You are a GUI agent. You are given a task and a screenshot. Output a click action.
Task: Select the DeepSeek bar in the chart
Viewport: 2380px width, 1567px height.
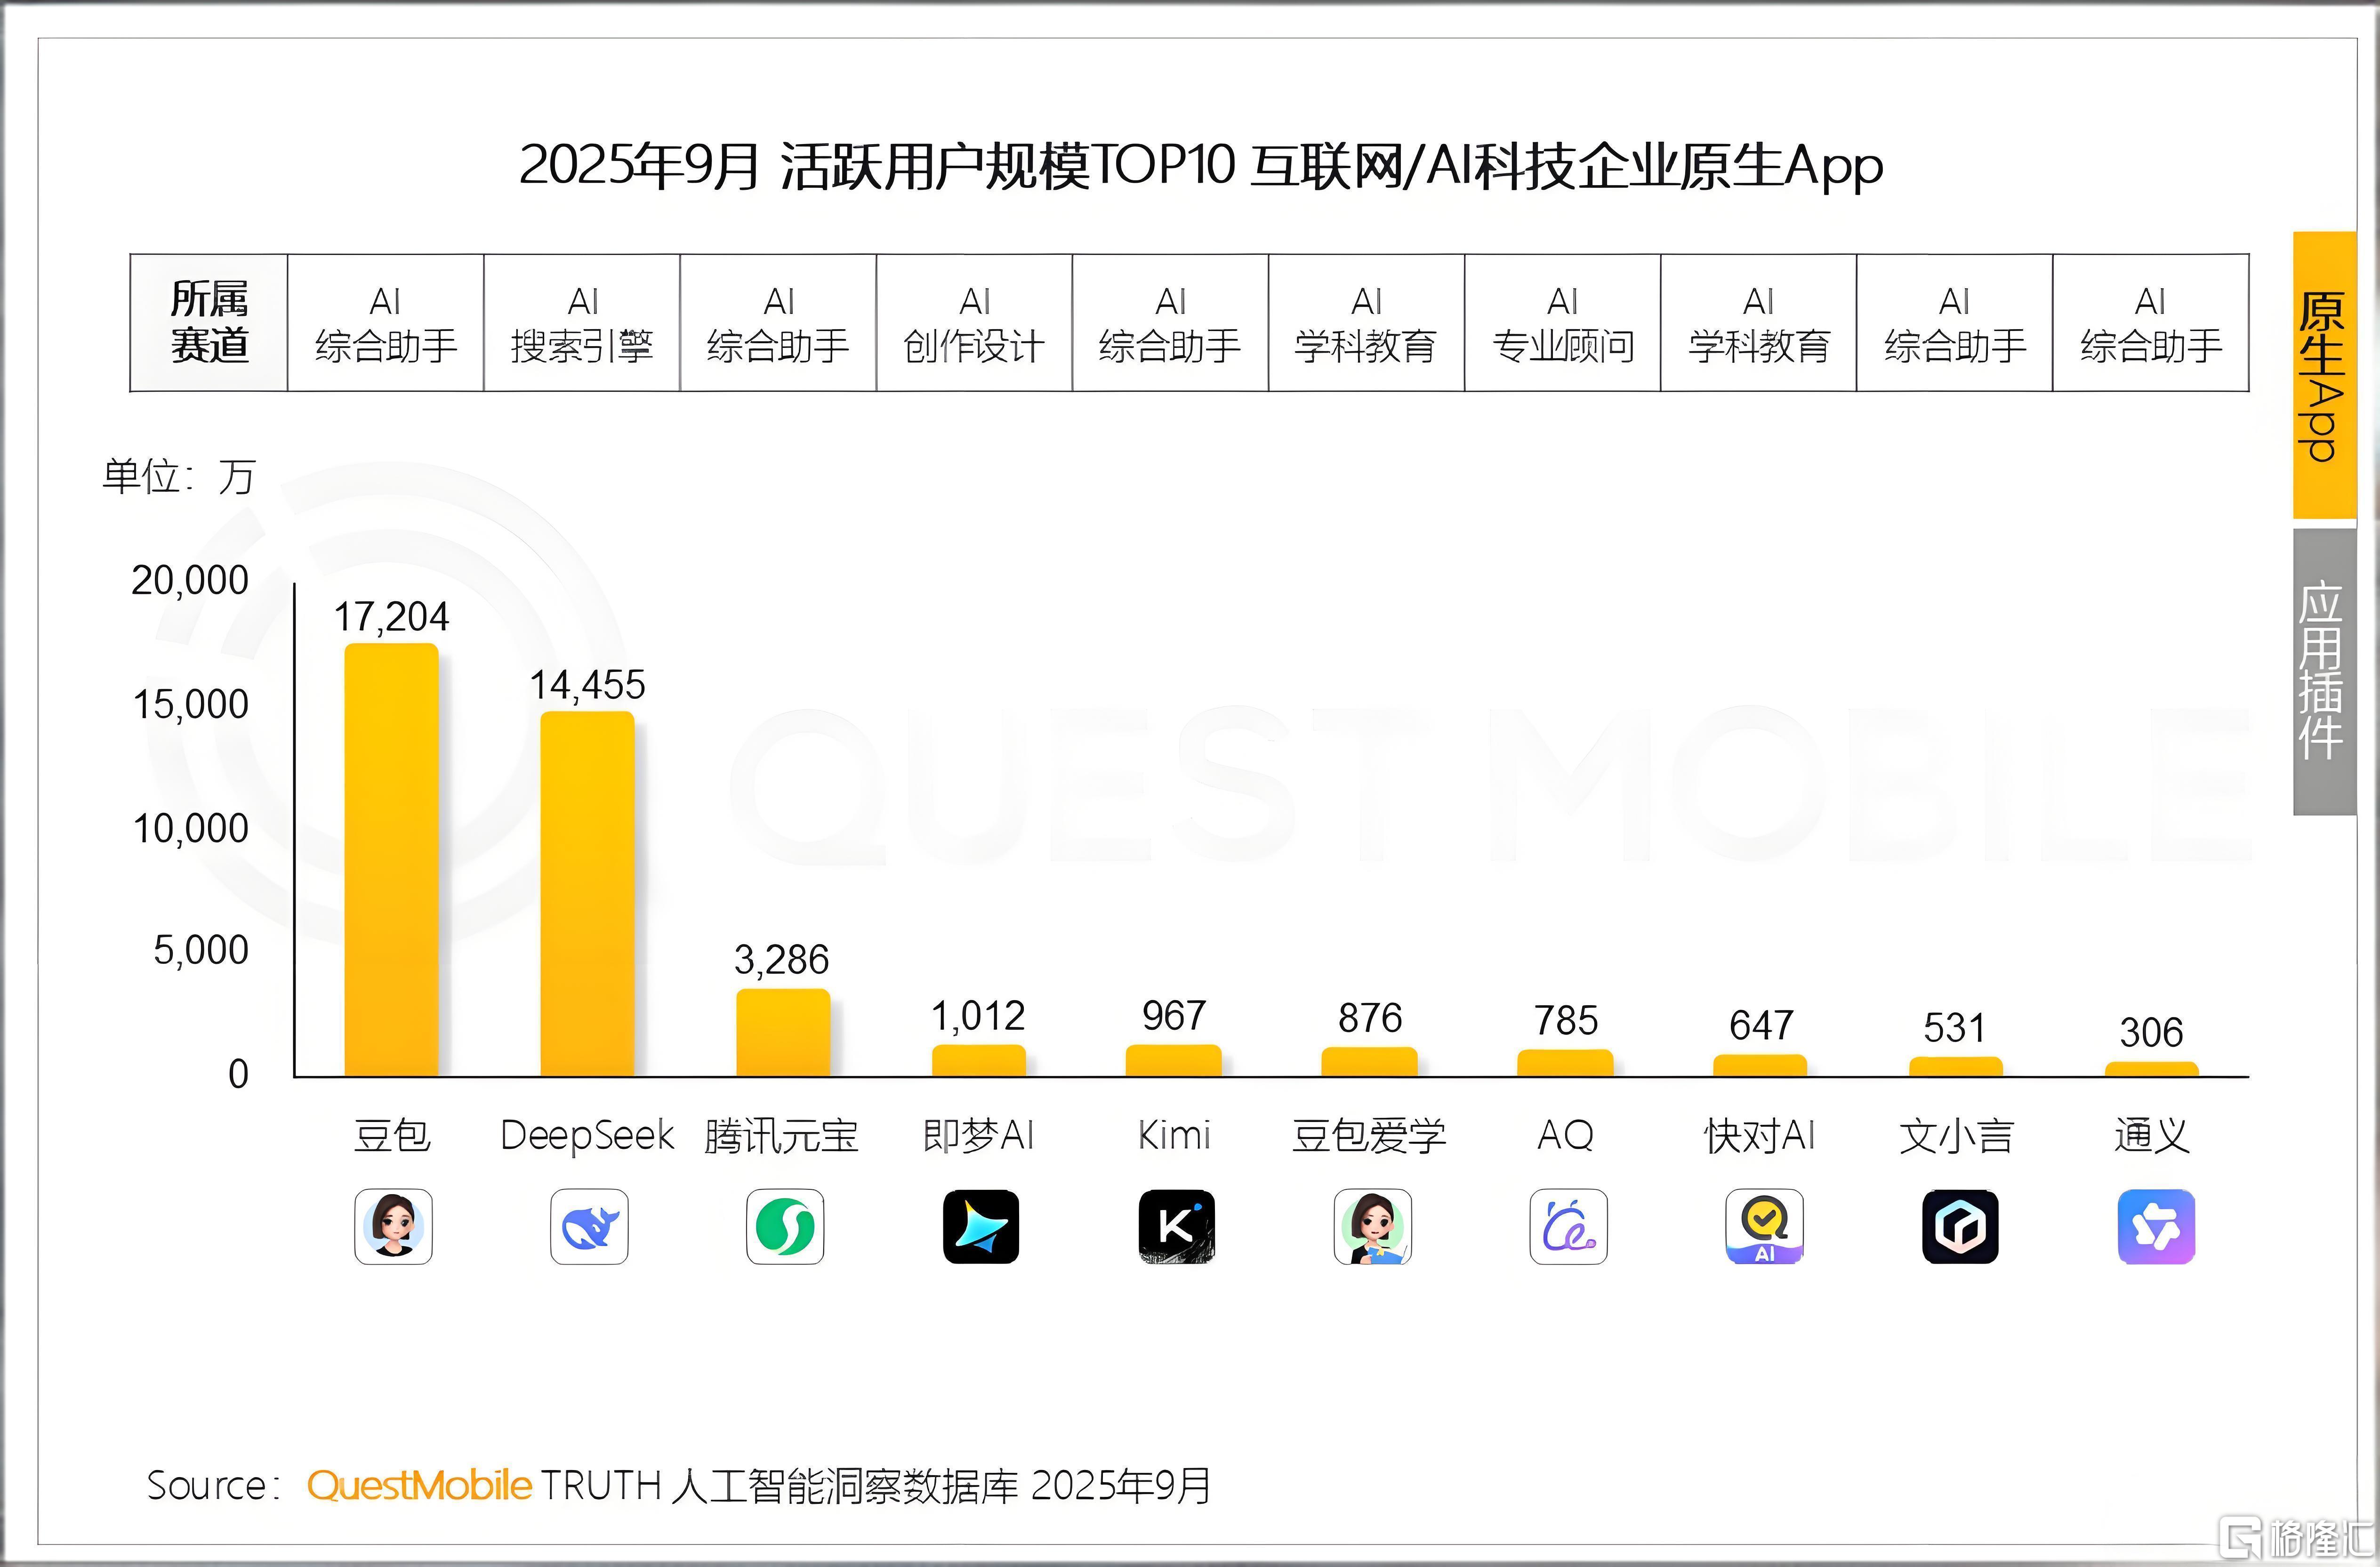588,894
